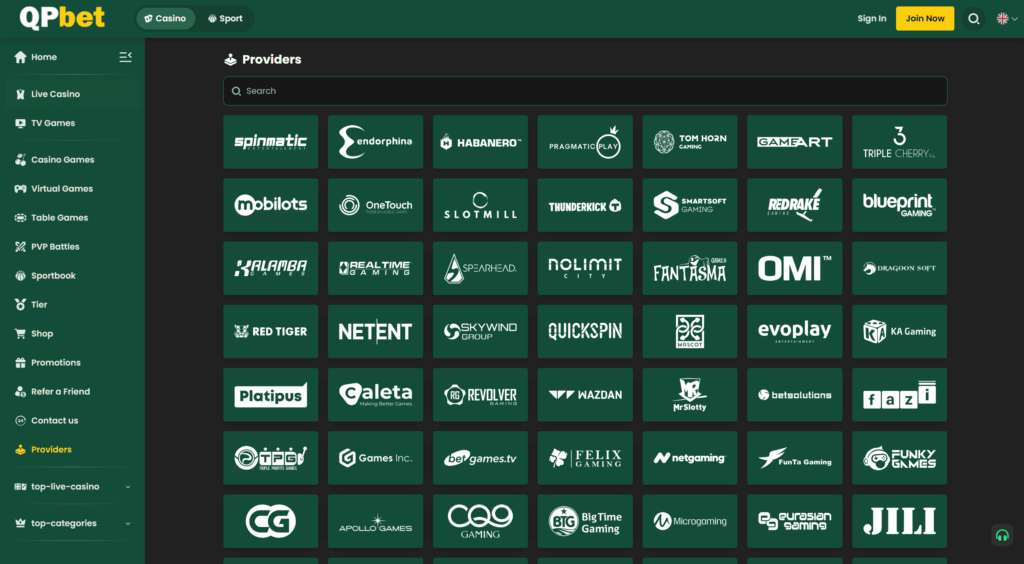Open the Contact us link
This screenshot has height=564, width=1024.
tap(55, 420)
